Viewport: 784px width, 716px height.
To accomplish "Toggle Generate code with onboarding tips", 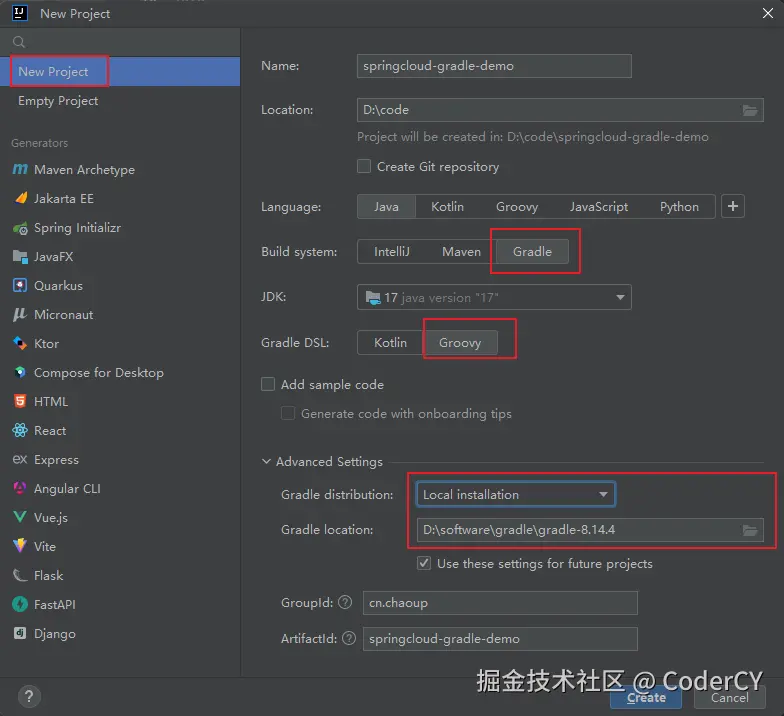I will (288, 413).
